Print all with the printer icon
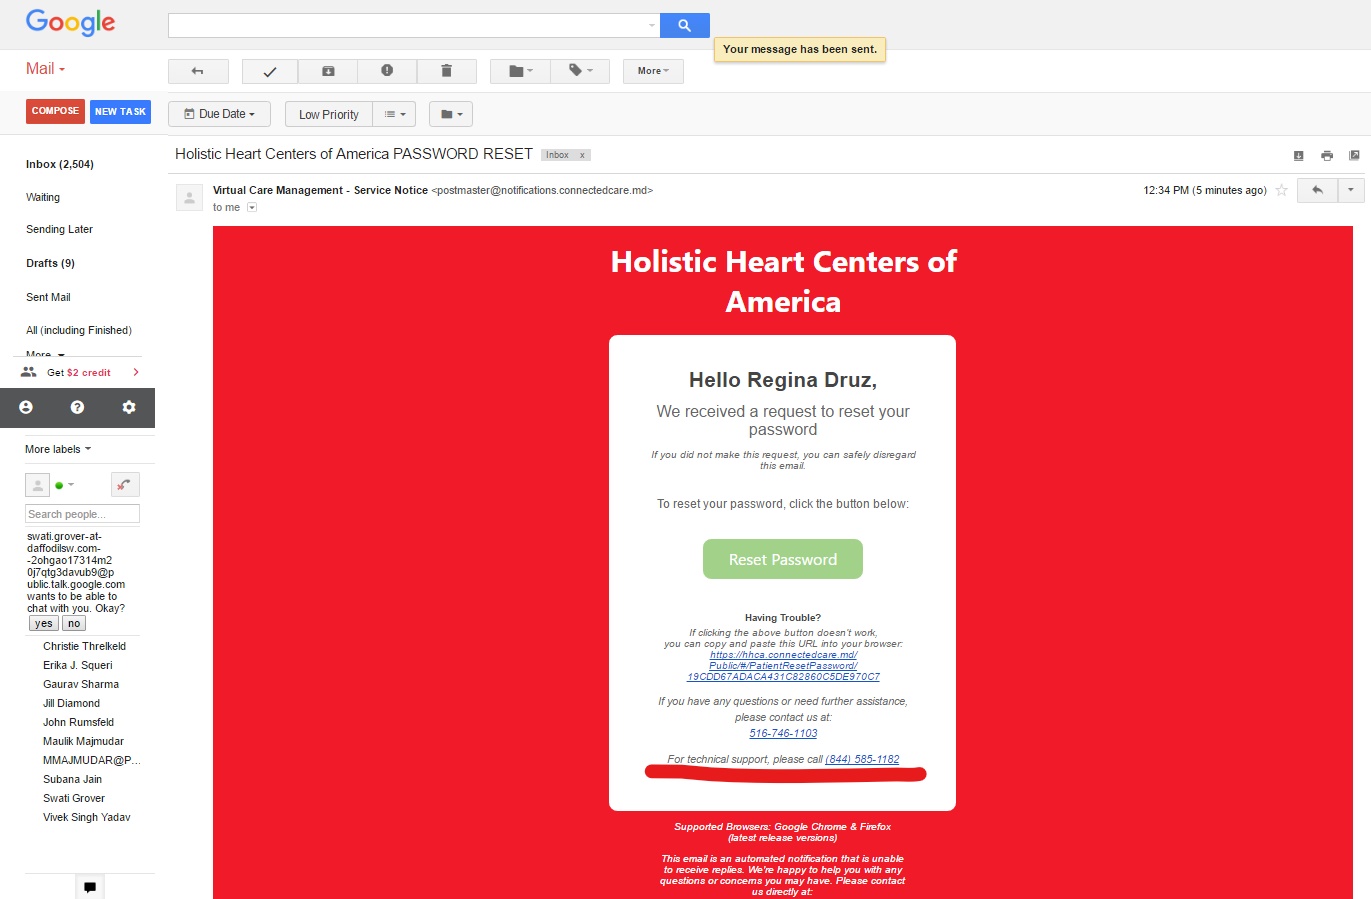The image size is (1371, 899). [x=1327, y=155]
